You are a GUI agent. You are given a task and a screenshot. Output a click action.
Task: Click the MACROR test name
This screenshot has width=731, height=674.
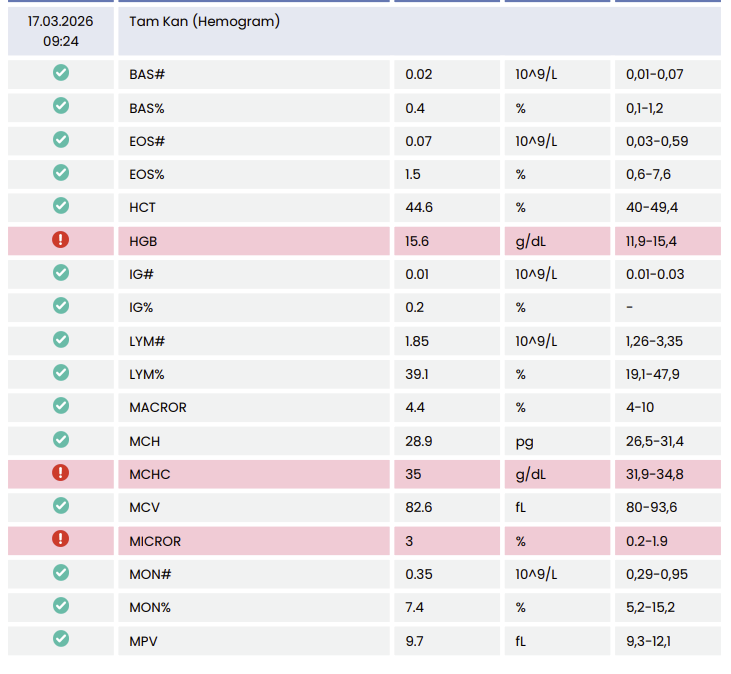158,407
